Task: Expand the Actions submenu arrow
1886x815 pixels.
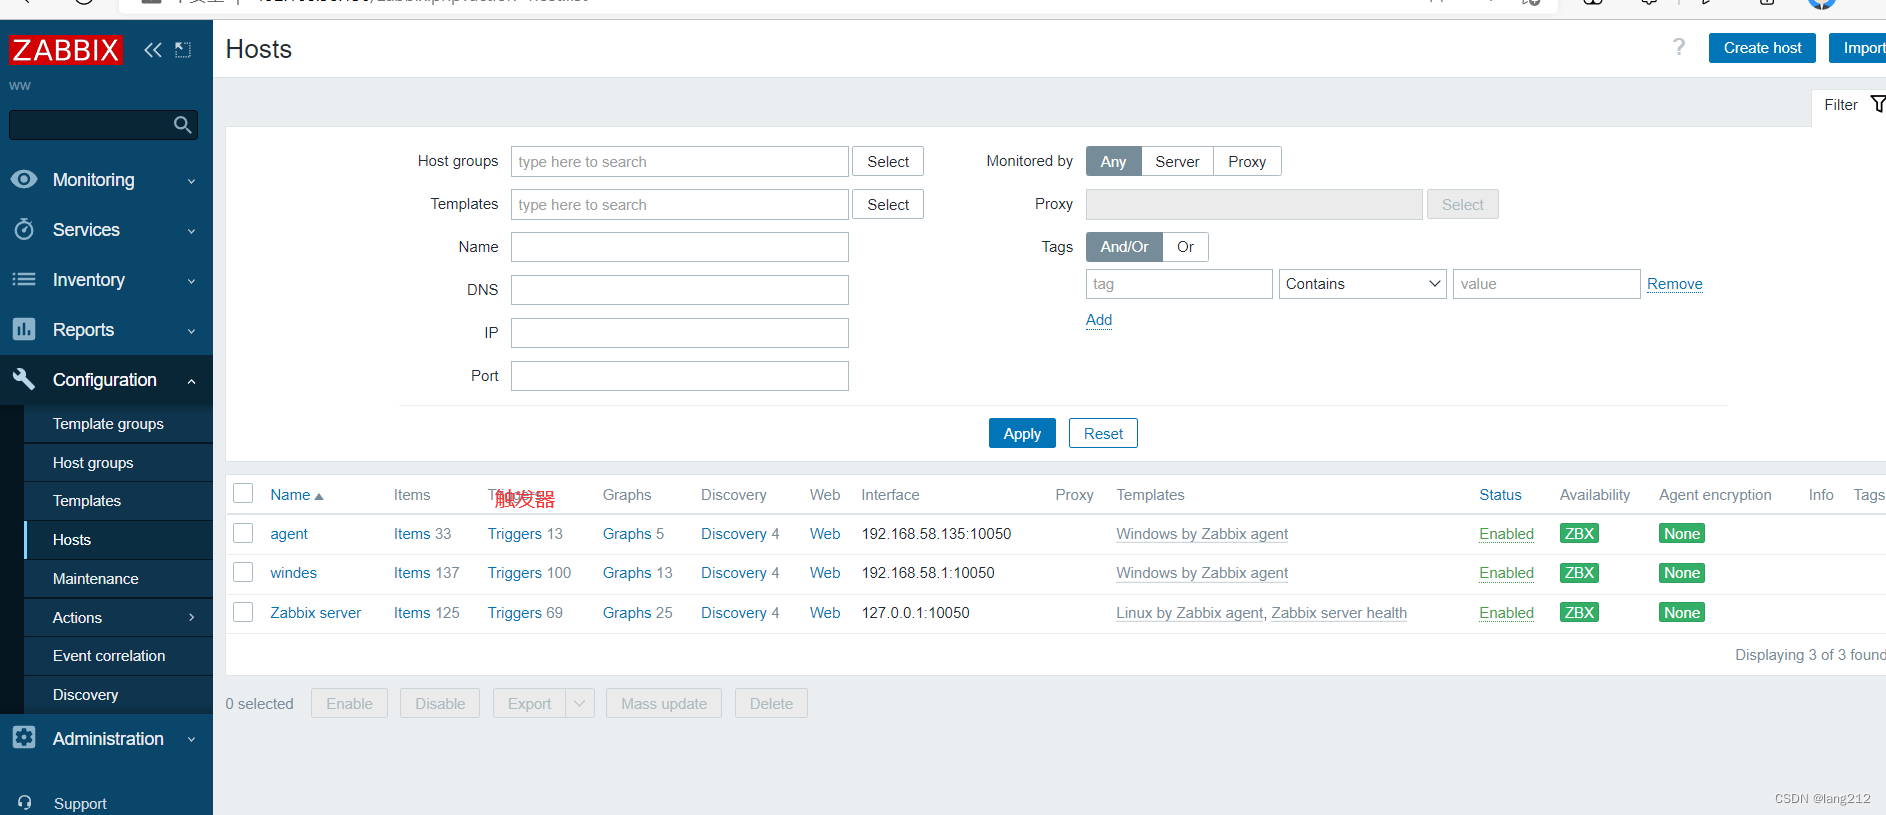Action: click(191, 617)
